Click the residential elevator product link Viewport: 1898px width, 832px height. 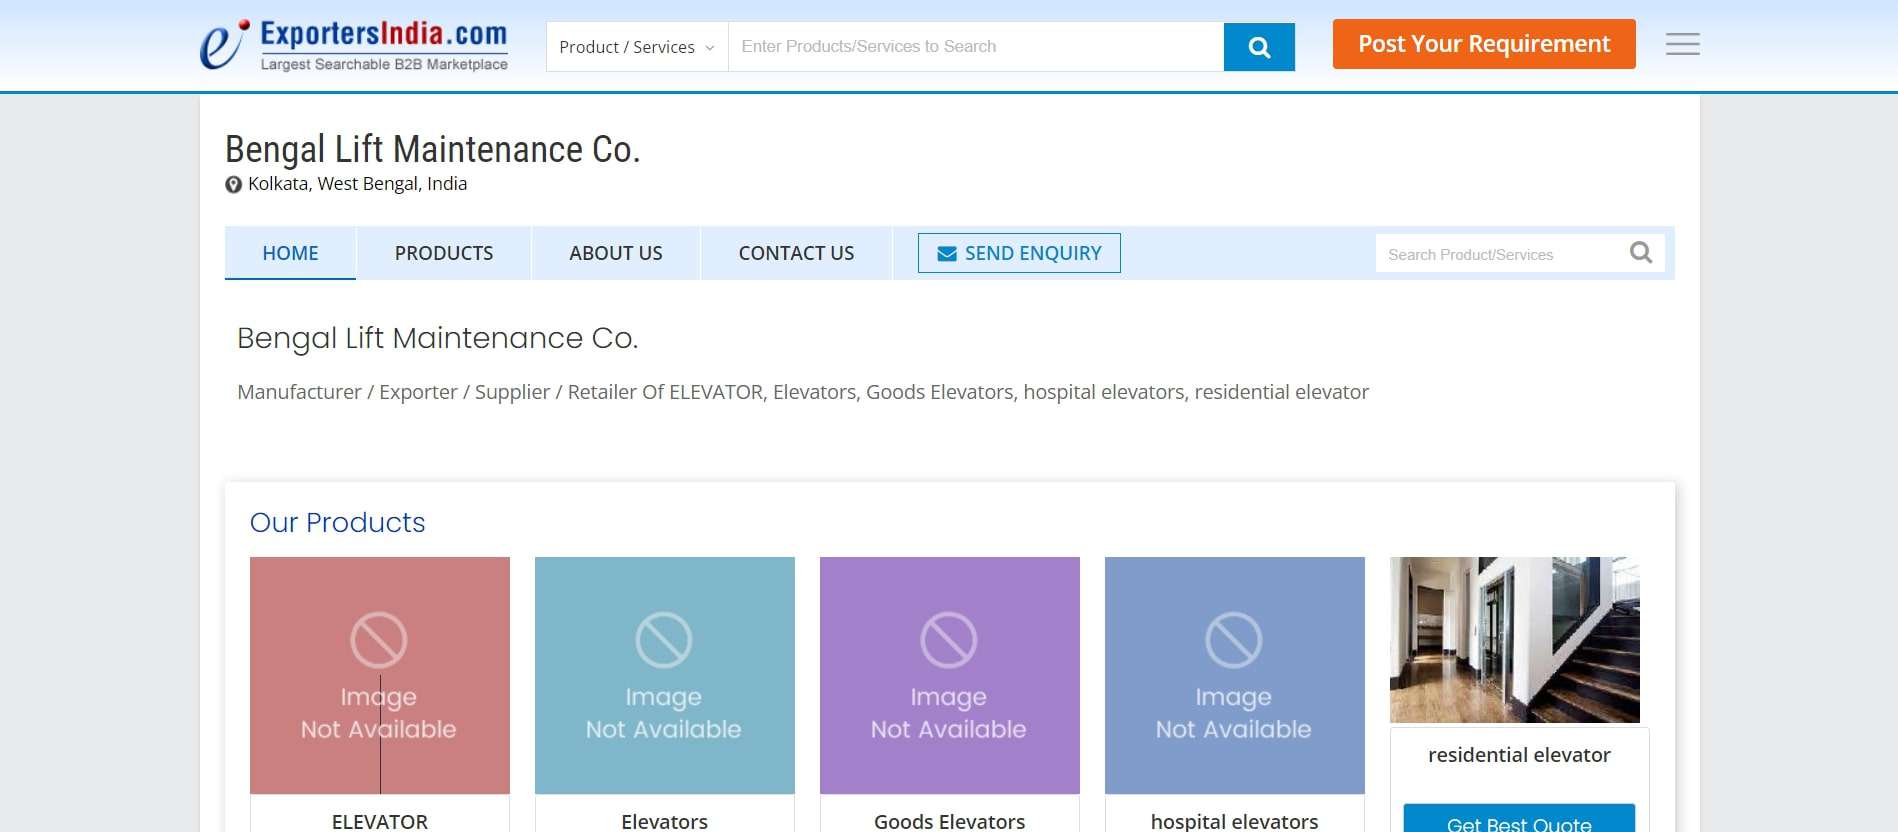point(1518,755)
